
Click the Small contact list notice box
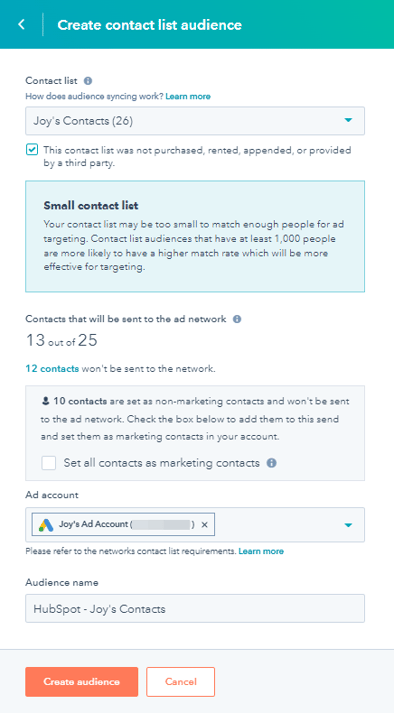tap(195, 236)
